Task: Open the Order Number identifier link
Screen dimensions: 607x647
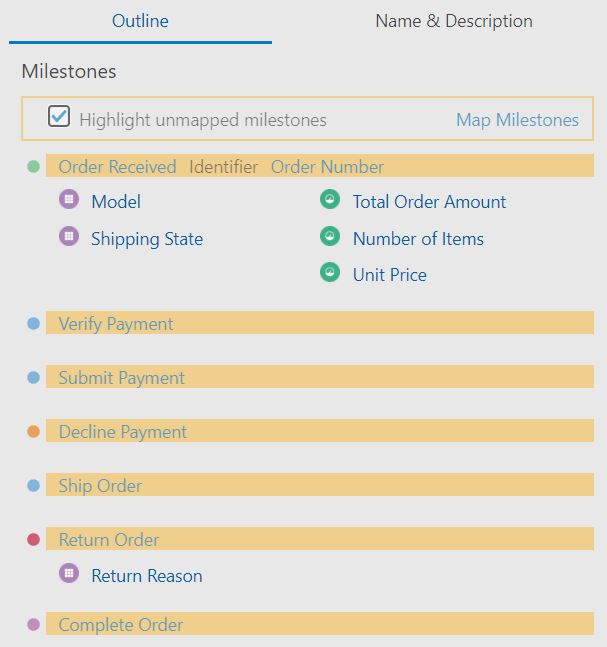Action: pyautogui.click(x=327, y=167)
